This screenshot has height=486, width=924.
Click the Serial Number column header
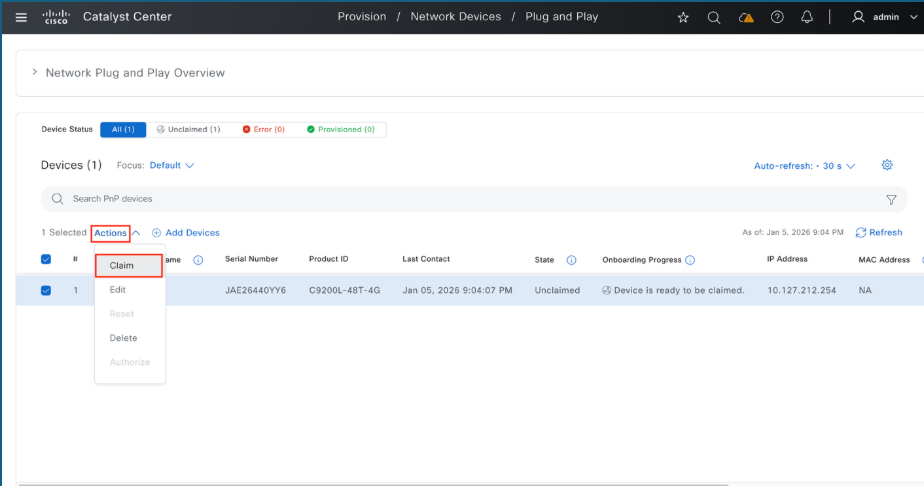251,259
